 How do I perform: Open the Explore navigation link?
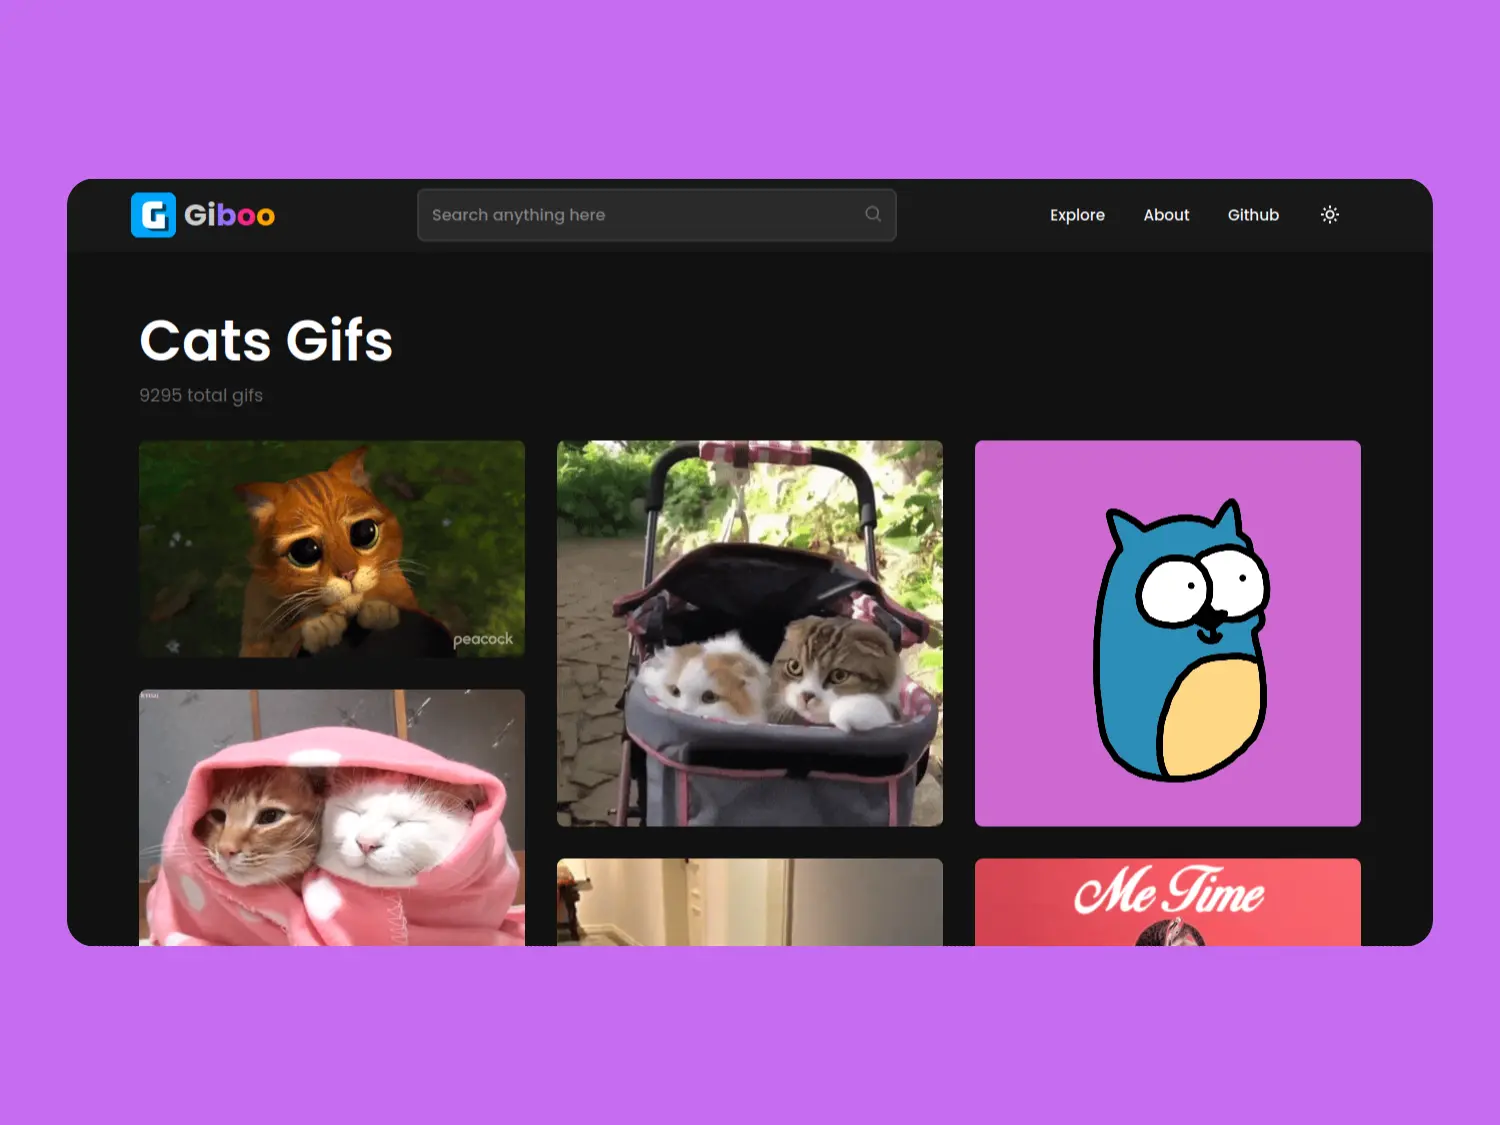tap(1077, 215)
